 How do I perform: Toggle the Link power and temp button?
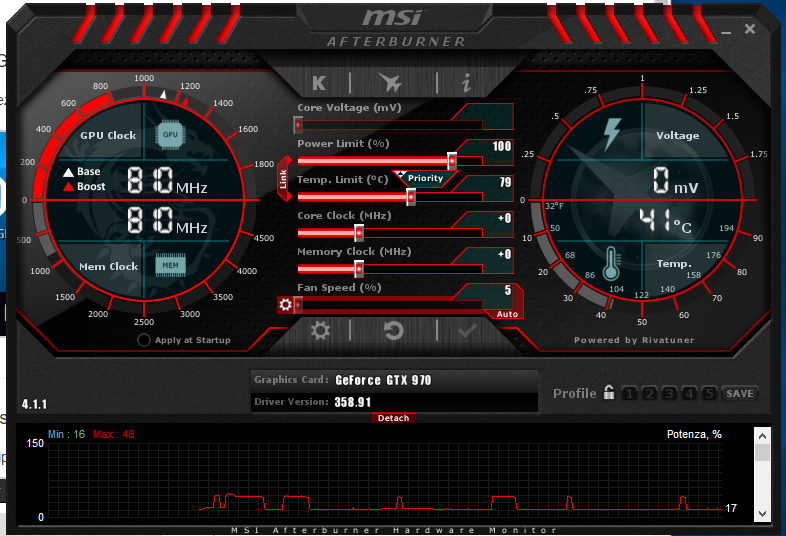point(284,179)
